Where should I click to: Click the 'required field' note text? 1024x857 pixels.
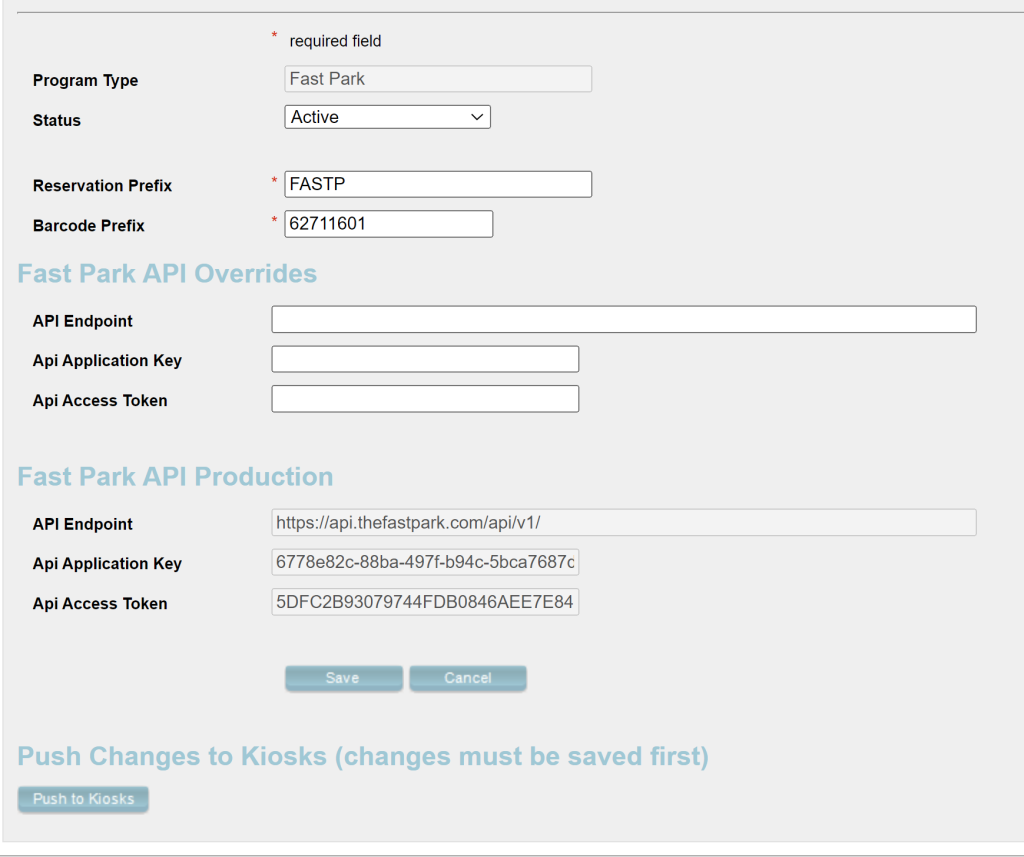tap(335, 41)
